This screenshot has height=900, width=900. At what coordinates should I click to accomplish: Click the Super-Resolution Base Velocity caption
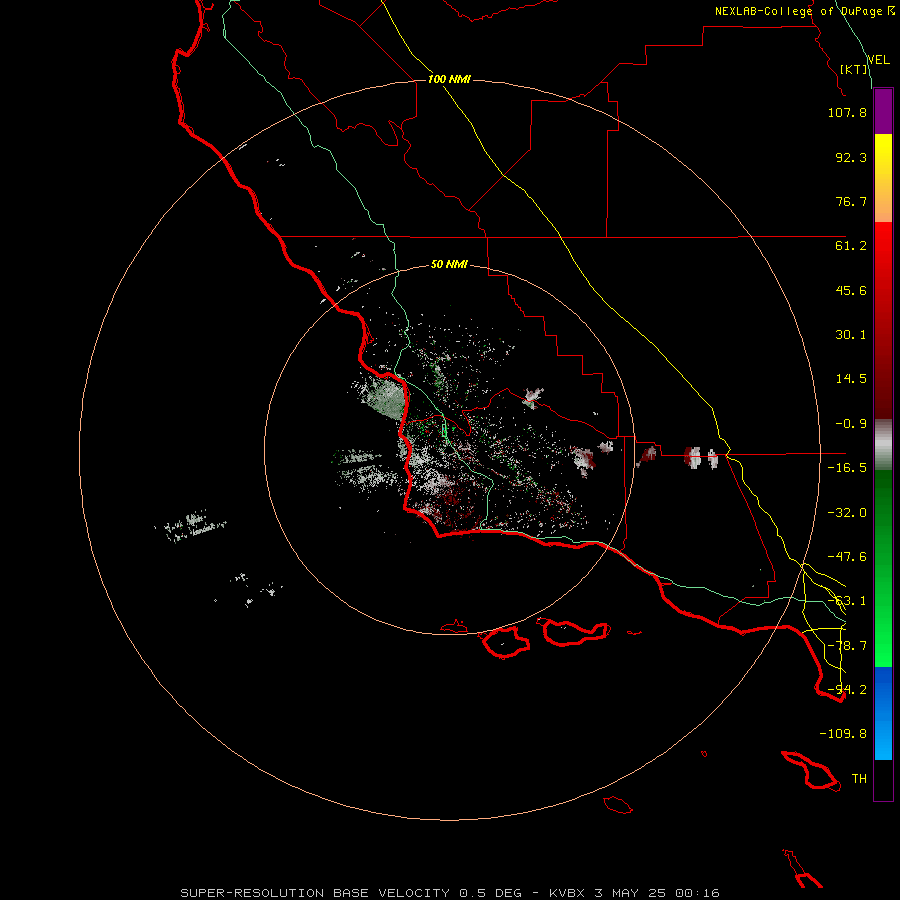point(450,893)
